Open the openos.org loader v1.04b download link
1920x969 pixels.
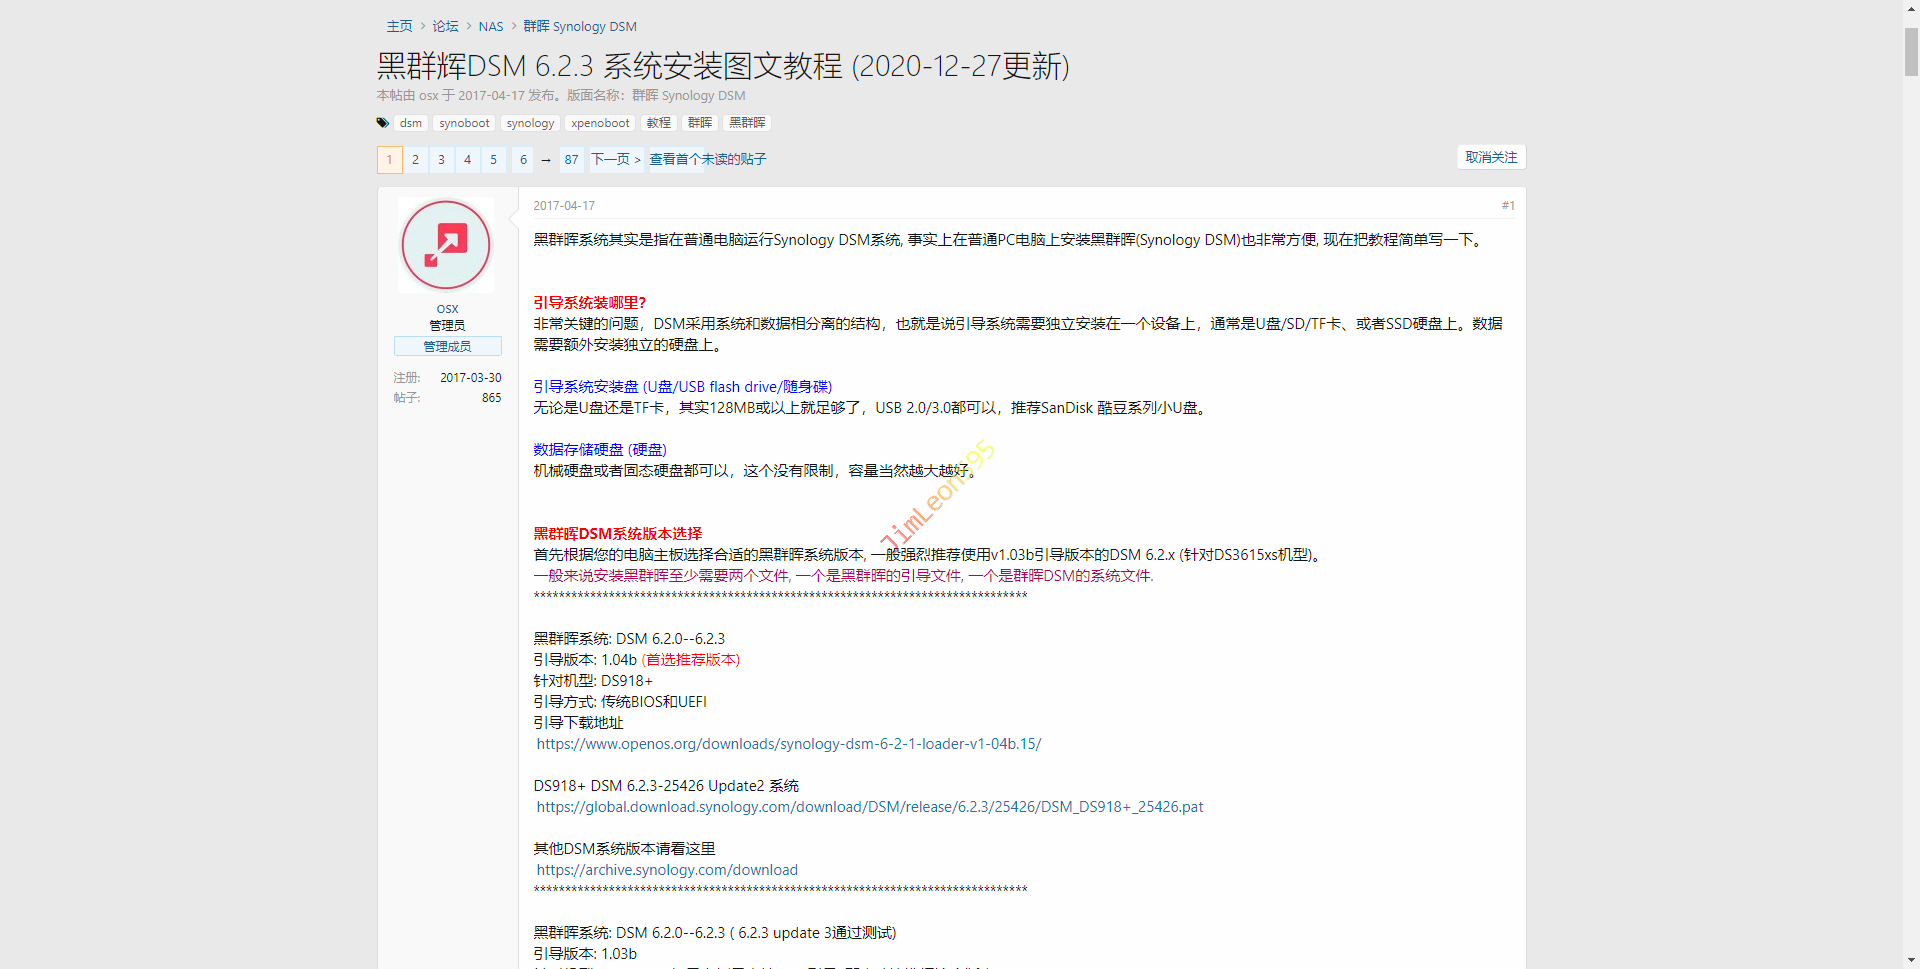[788, 744]
